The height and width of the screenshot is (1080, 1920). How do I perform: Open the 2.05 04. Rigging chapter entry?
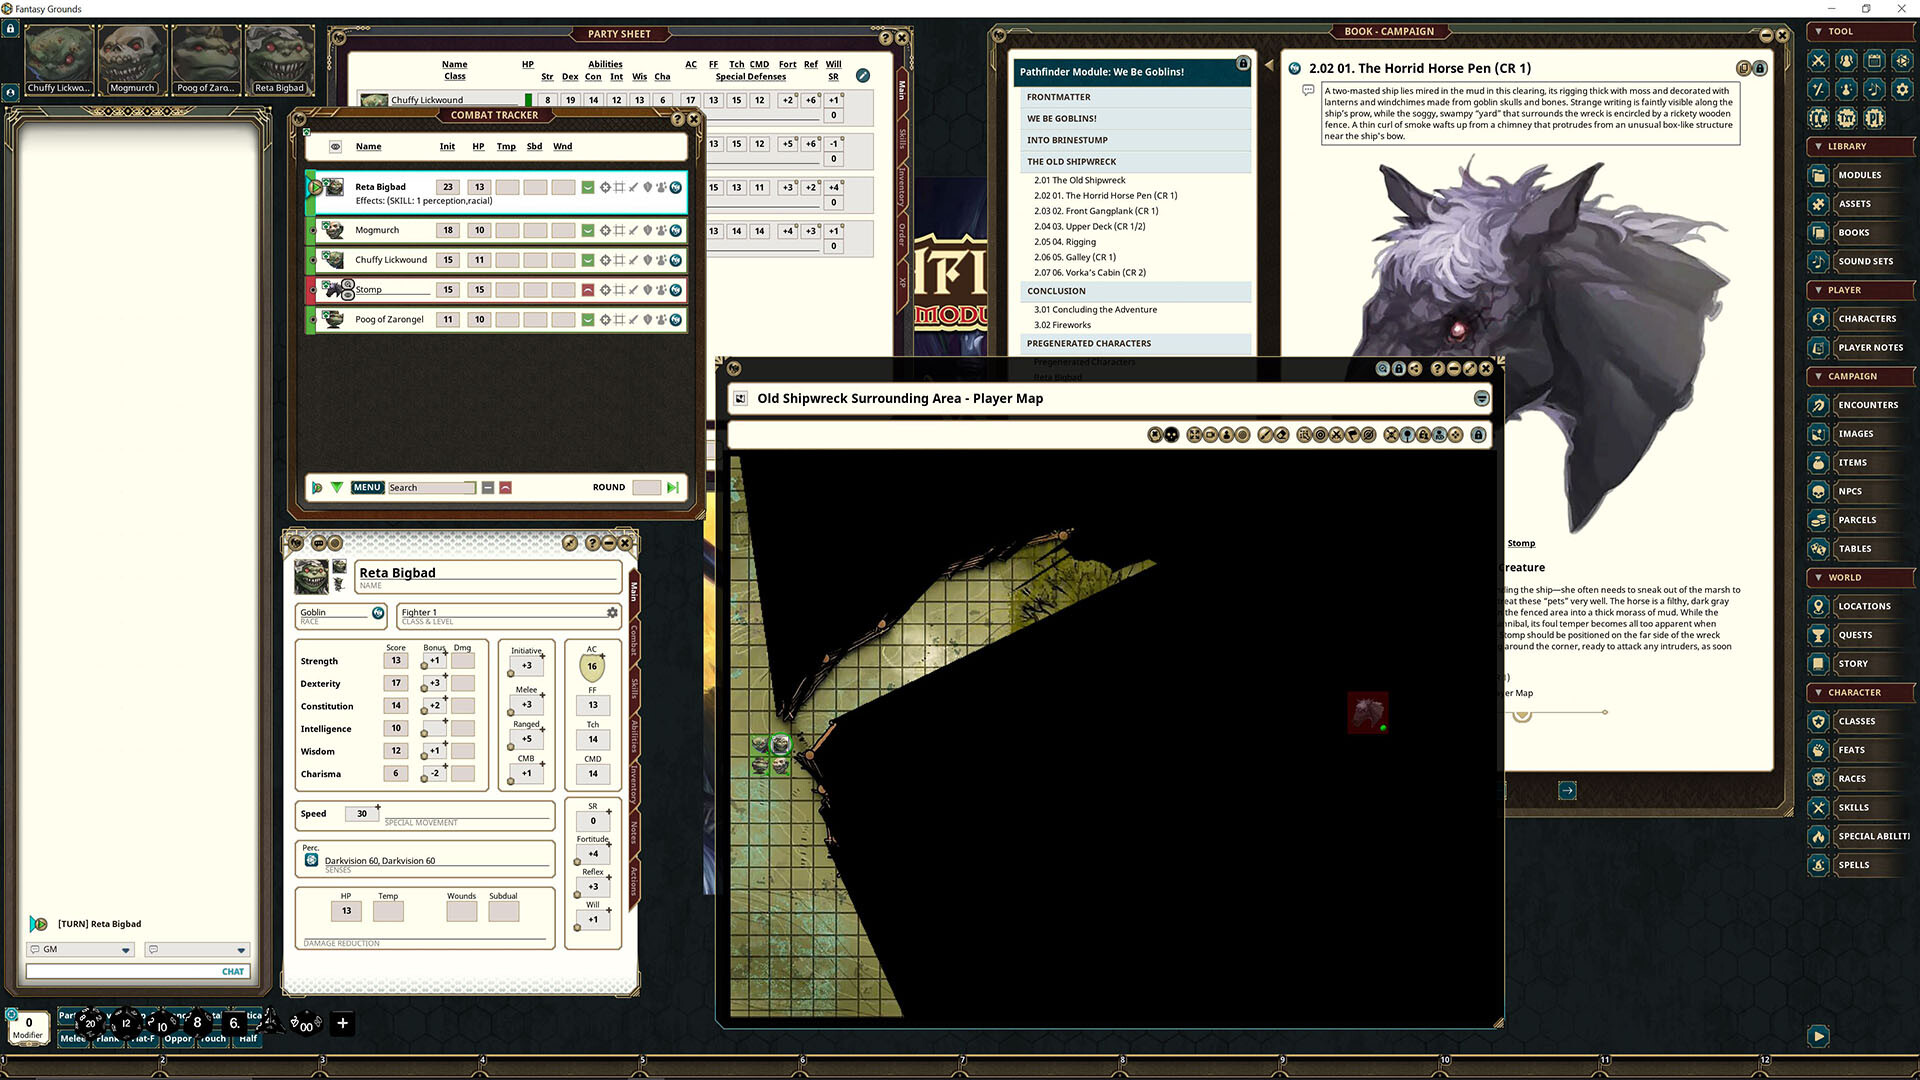(x=1066, y=241)
